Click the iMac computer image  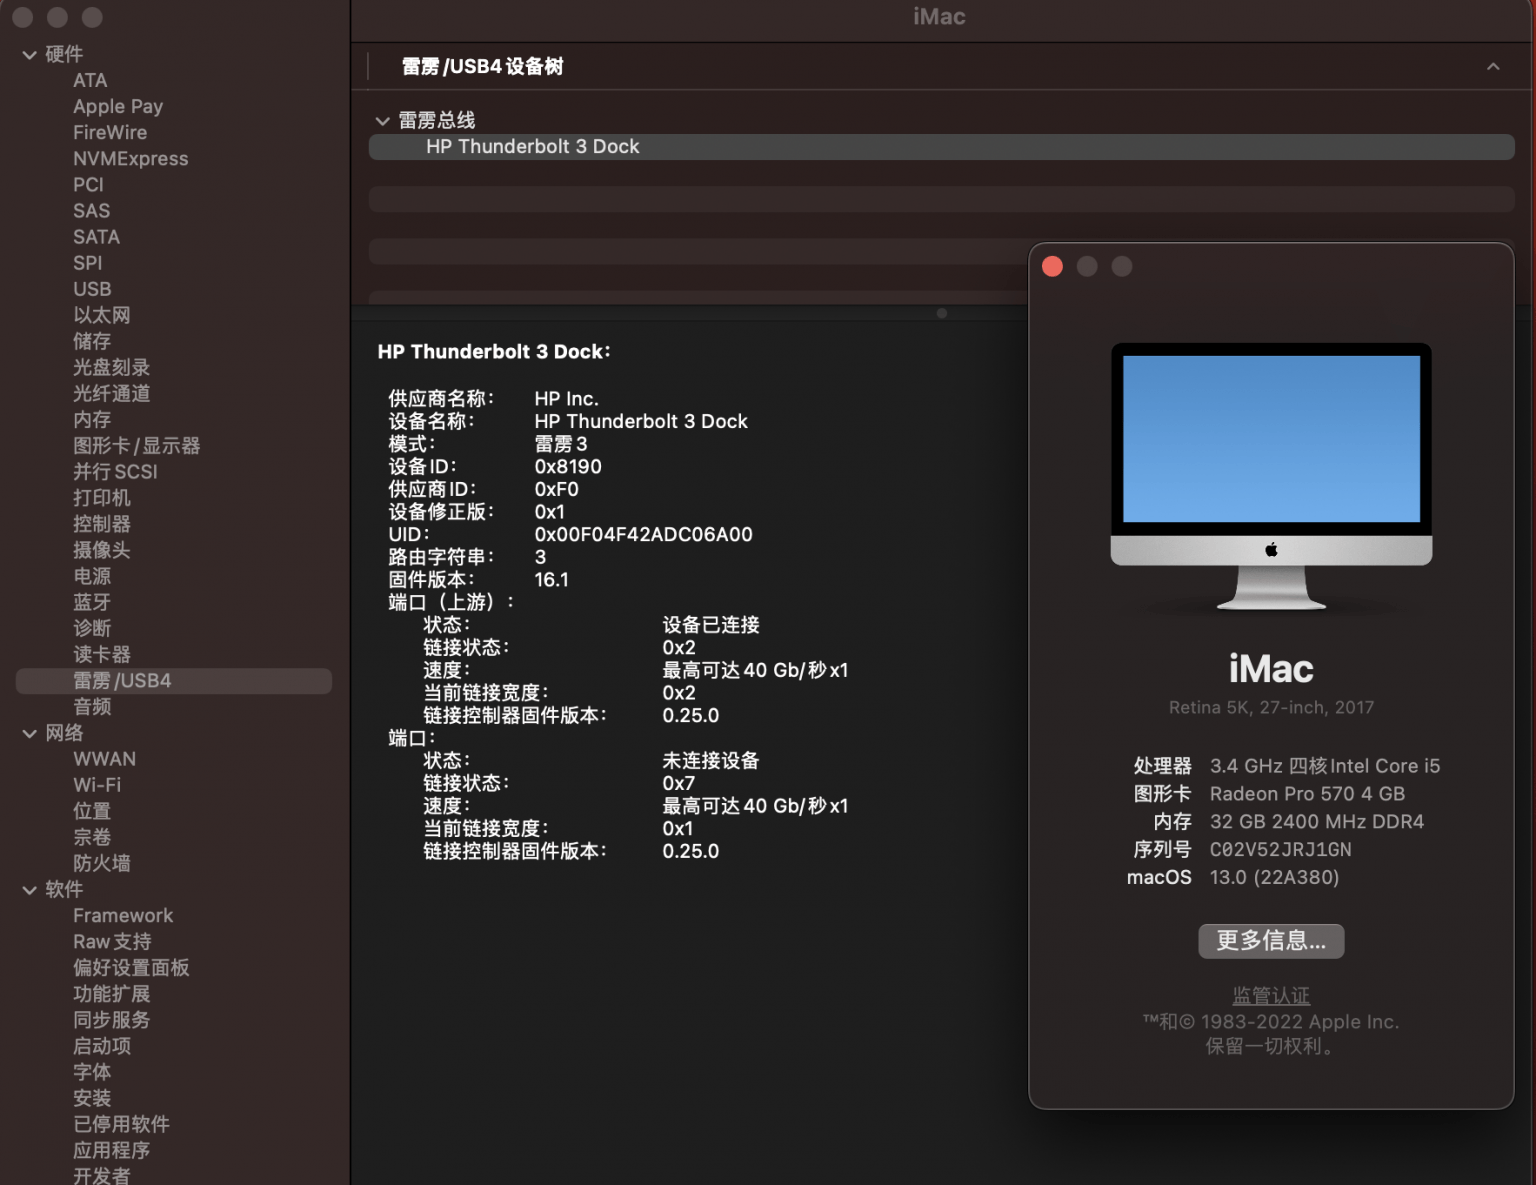click(1271, 477)
